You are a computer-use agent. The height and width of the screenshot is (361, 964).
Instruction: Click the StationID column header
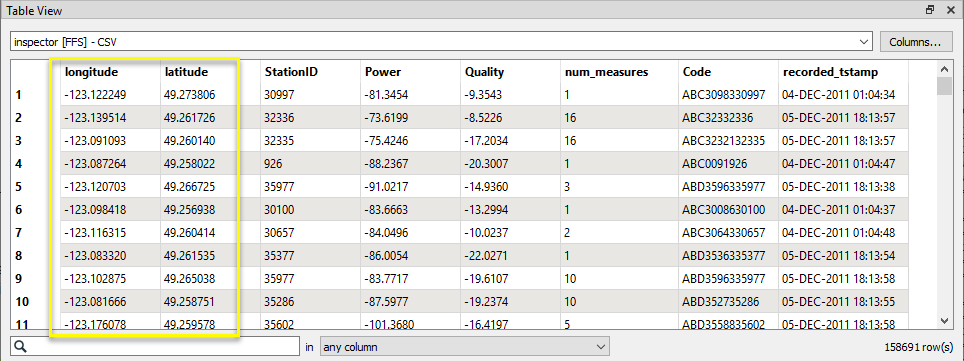[x=310, y=72]
